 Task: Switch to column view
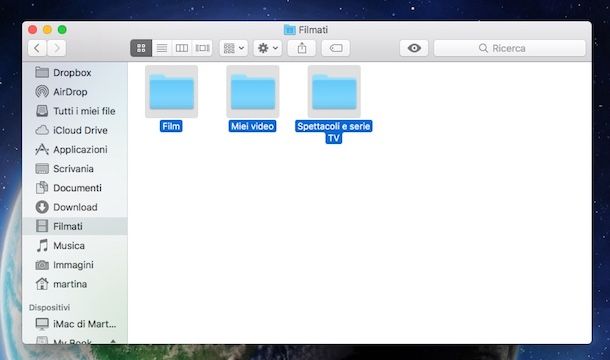pos(182,48)
